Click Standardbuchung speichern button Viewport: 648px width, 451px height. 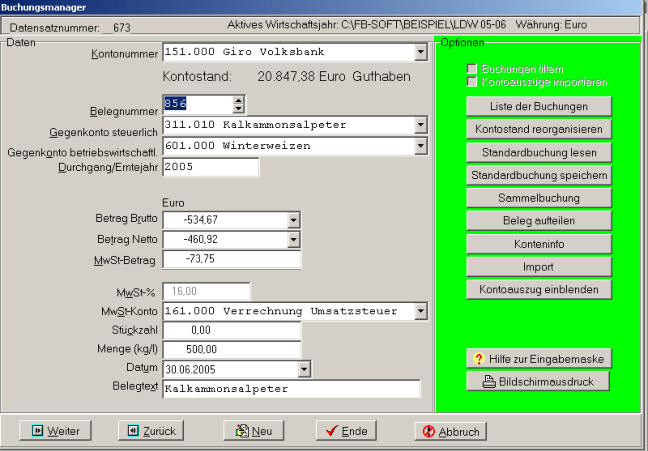[x=539, y=175]
